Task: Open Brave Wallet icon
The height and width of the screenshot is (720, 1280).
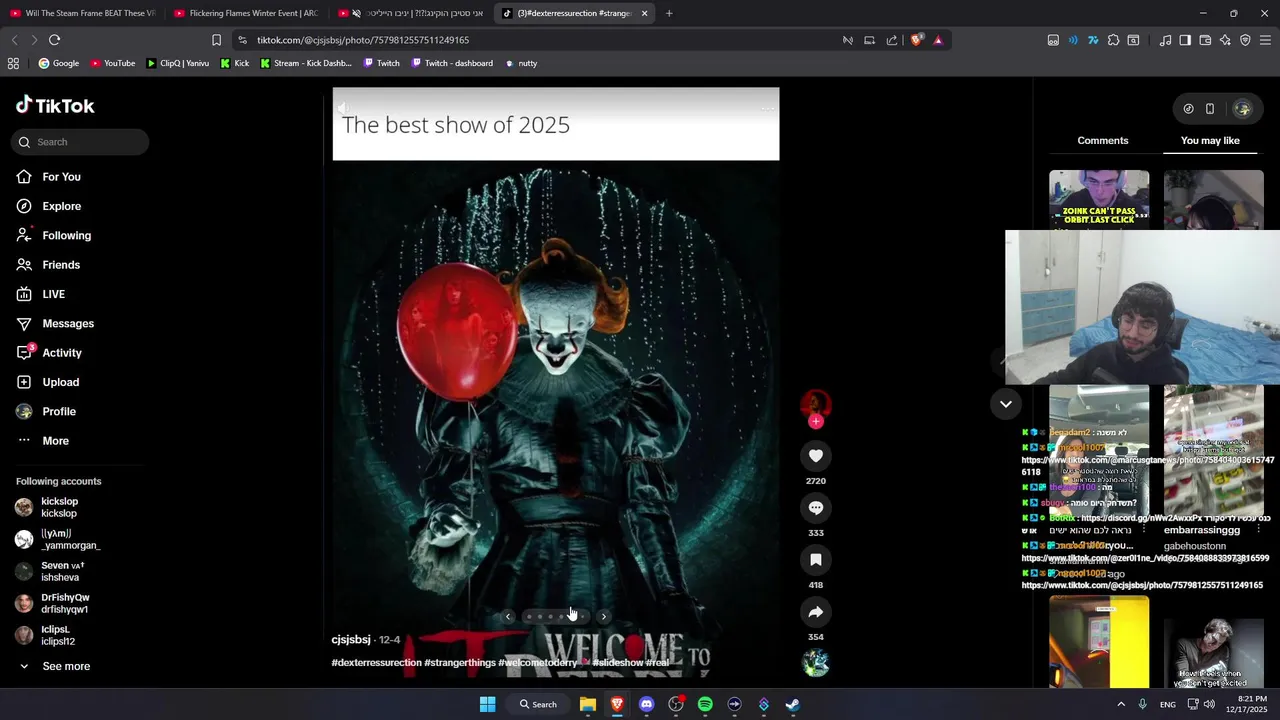Action: coord(1205,40)
